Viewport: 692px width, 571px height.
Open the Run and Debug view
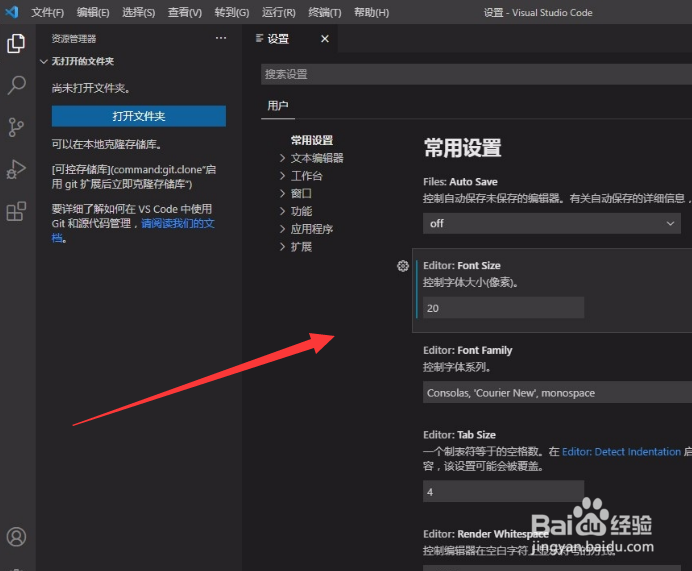click(16, 169)
